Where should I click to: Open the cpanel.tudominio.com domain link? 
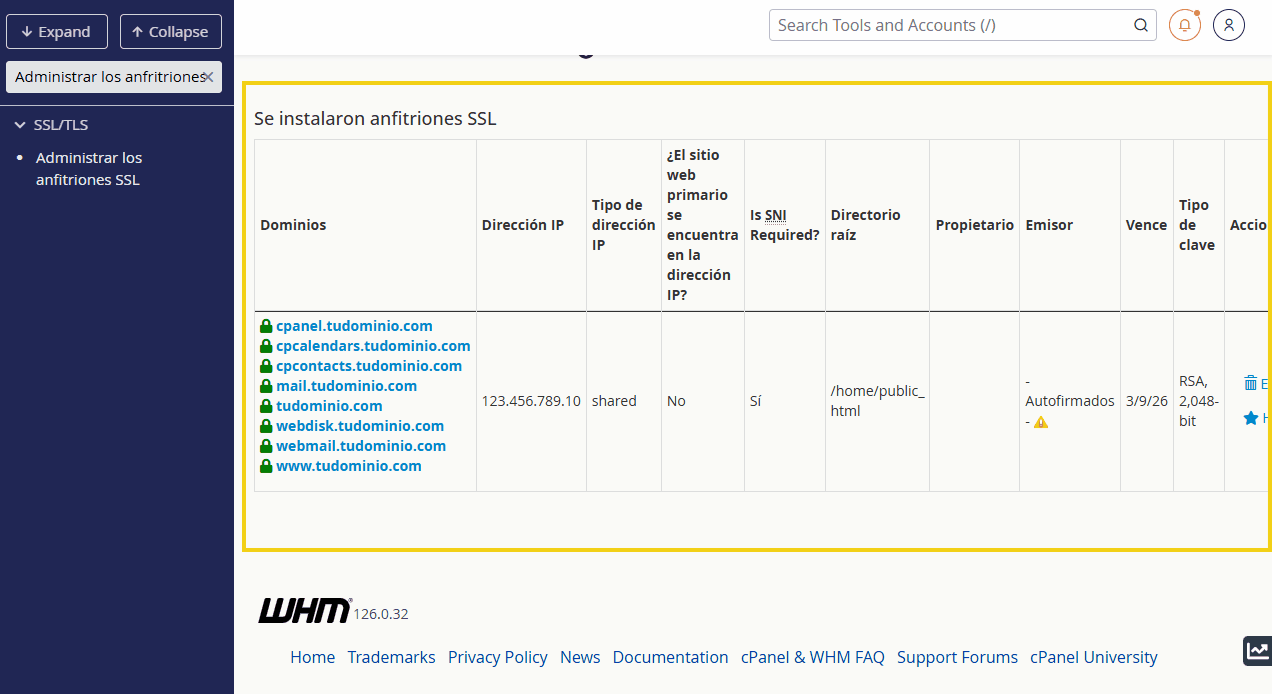[x=354, y=326]
